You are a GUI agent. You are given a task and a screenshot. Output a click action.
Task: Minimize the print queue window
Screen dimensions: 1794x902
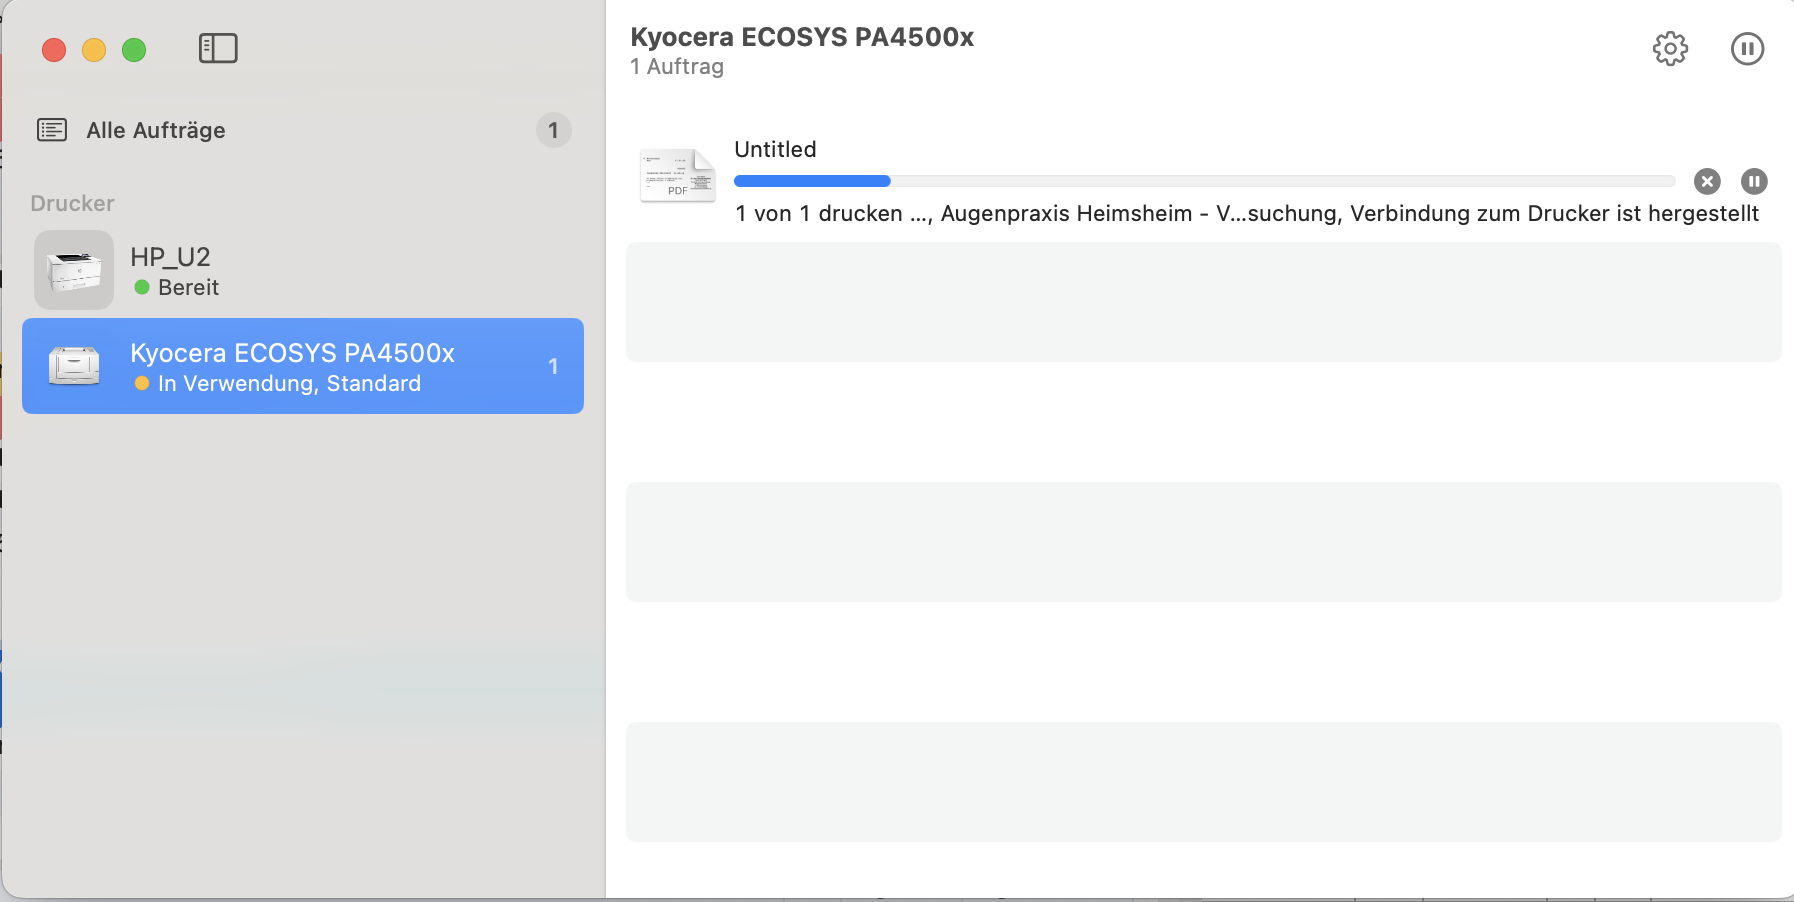[94, 50]
